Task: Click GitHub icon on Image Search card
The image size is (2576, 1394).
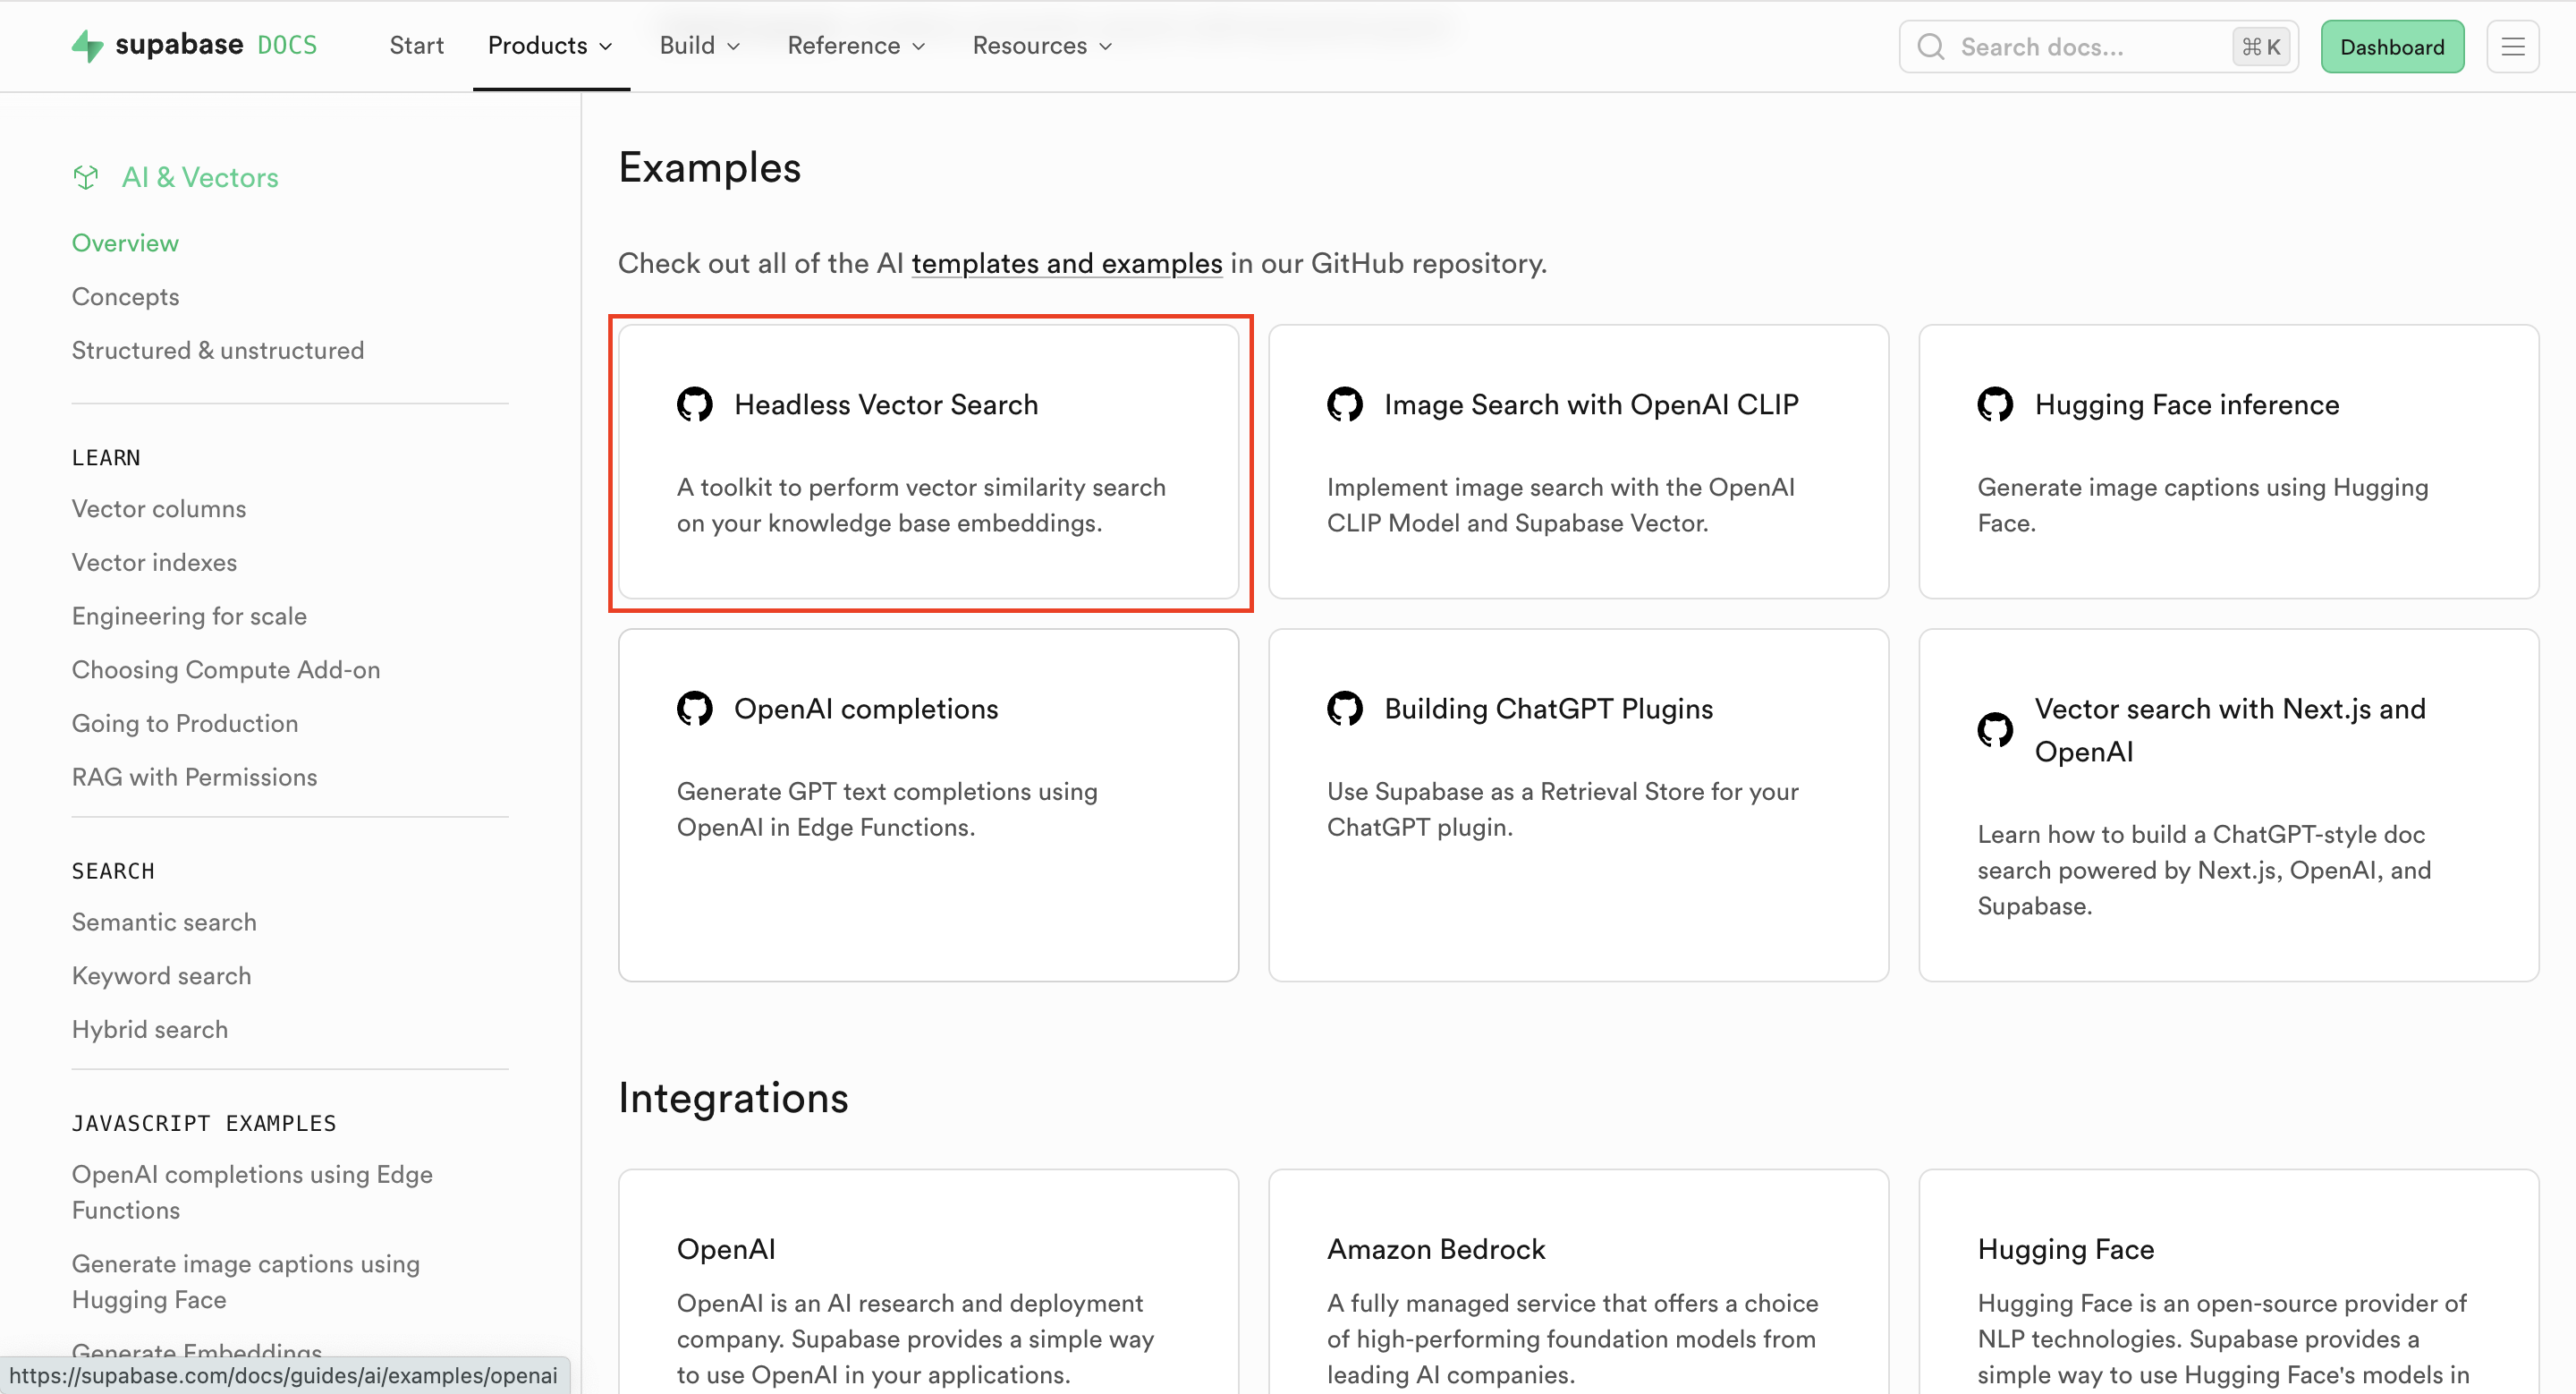Action: (x=1345, y=405)
